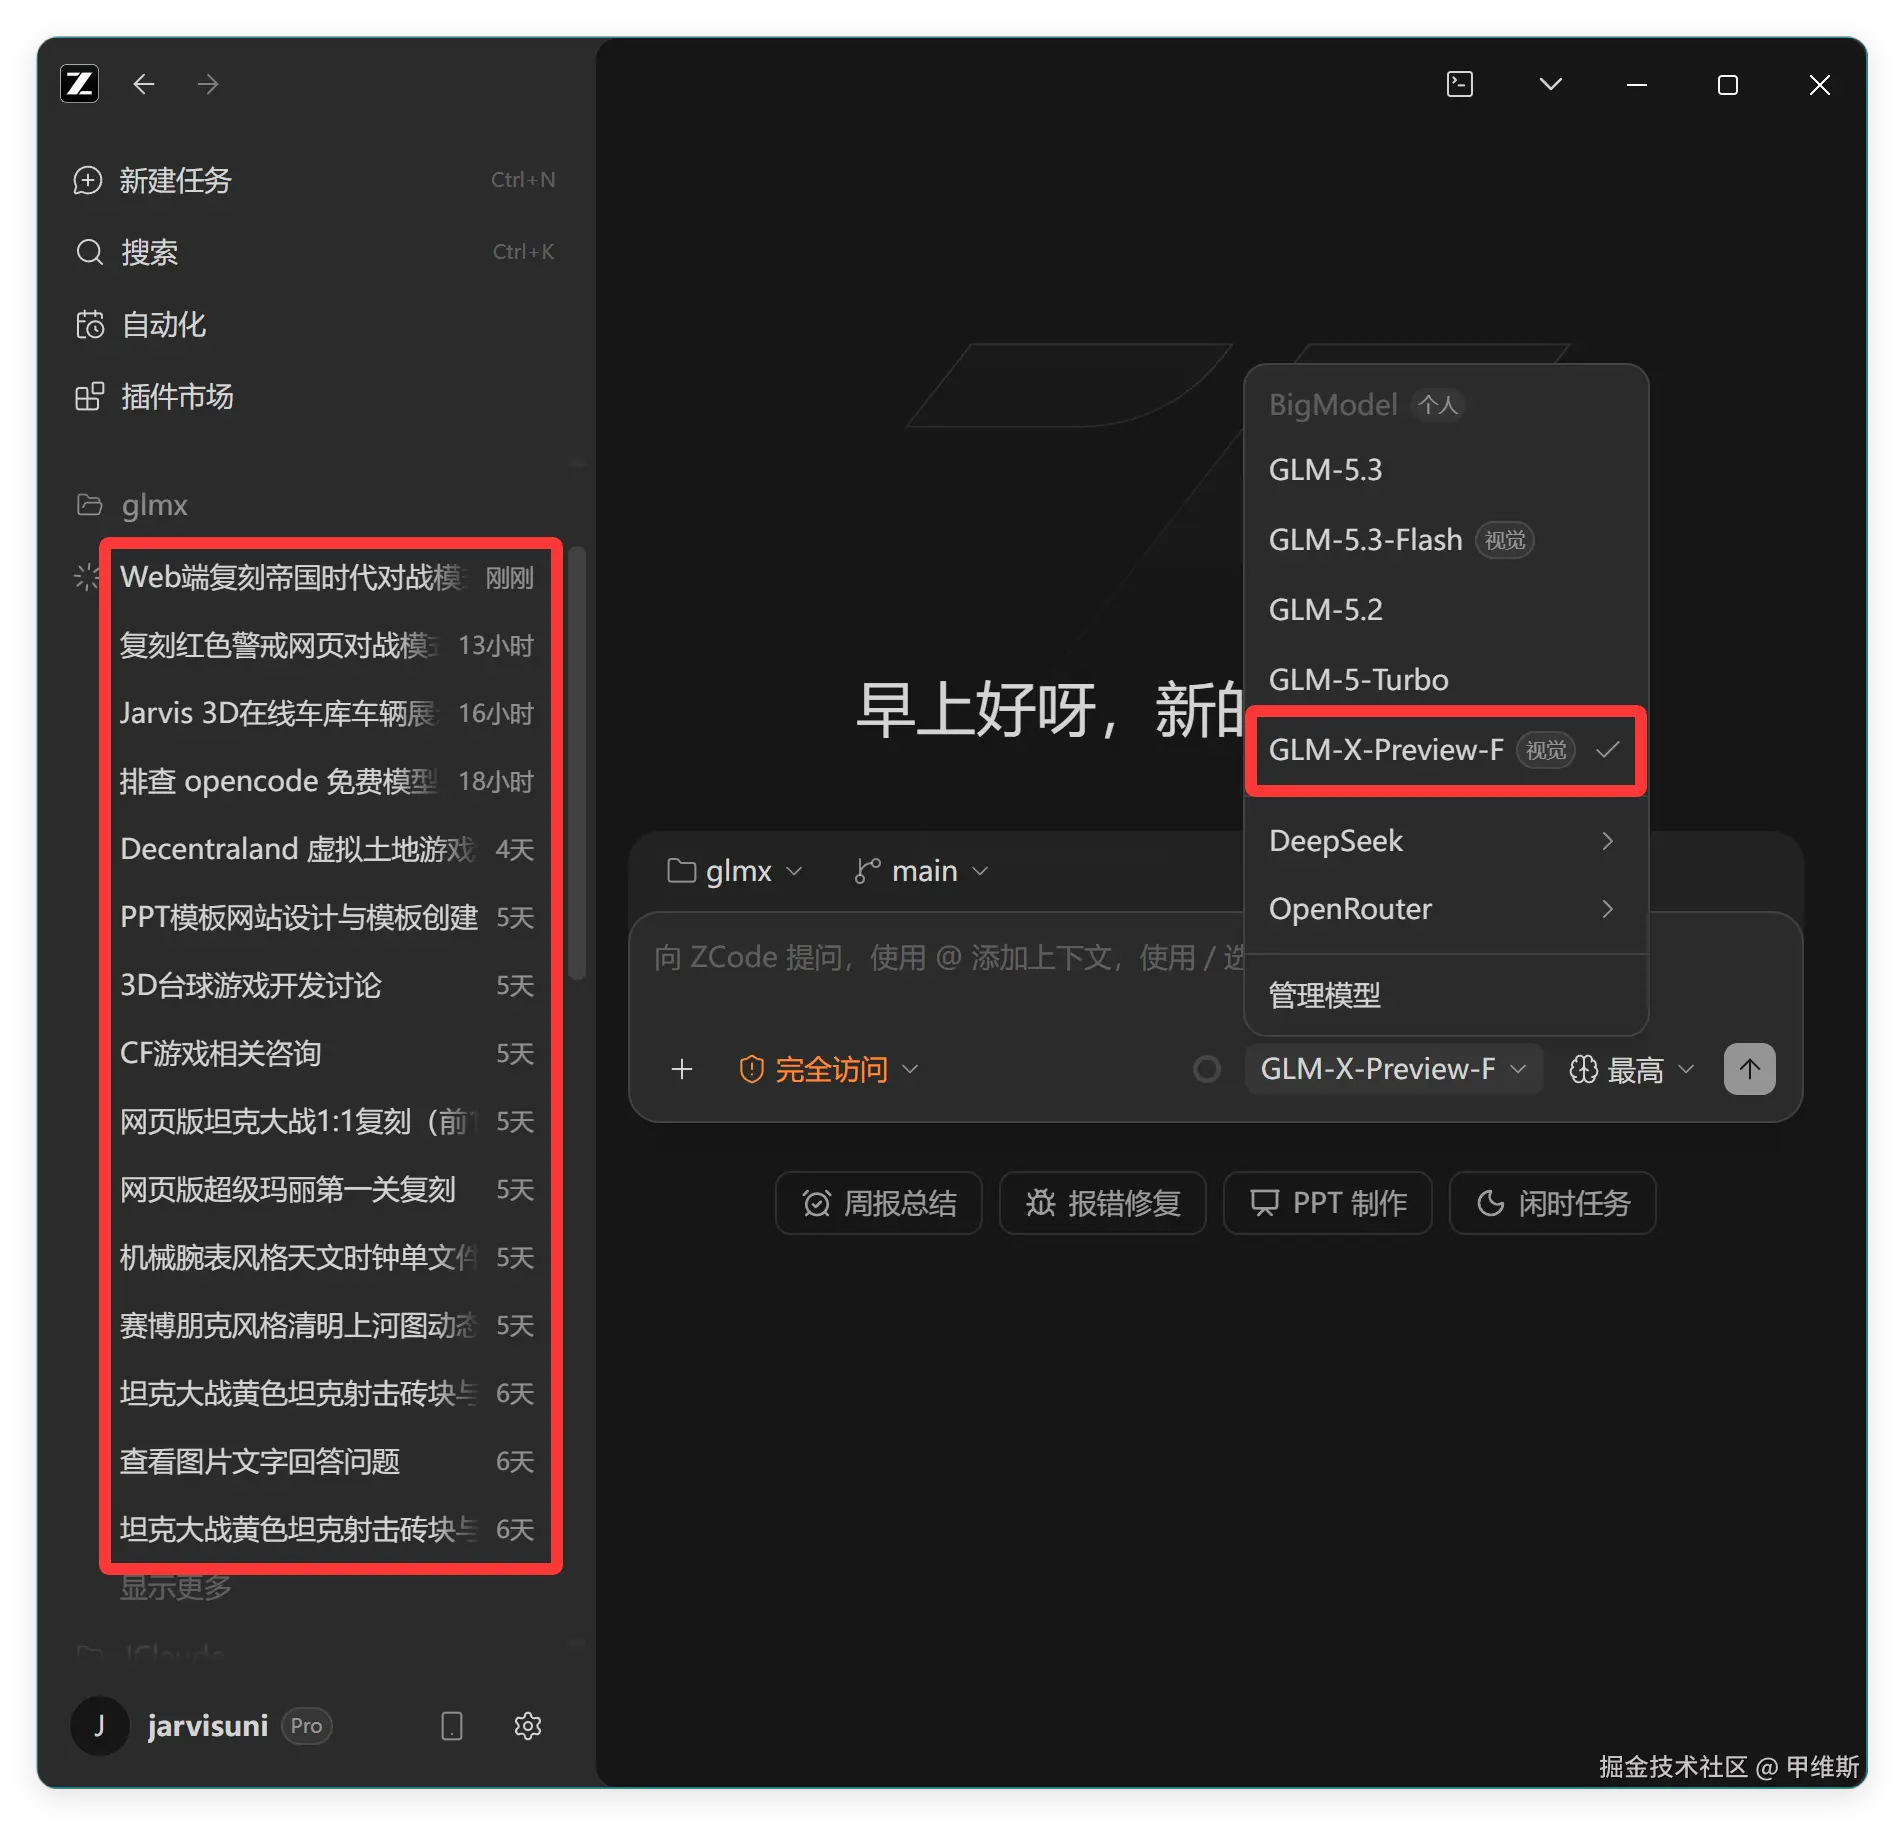Collapse the glmx project folder
This screenshot has height=1825, width=1904.
[132, 505]
